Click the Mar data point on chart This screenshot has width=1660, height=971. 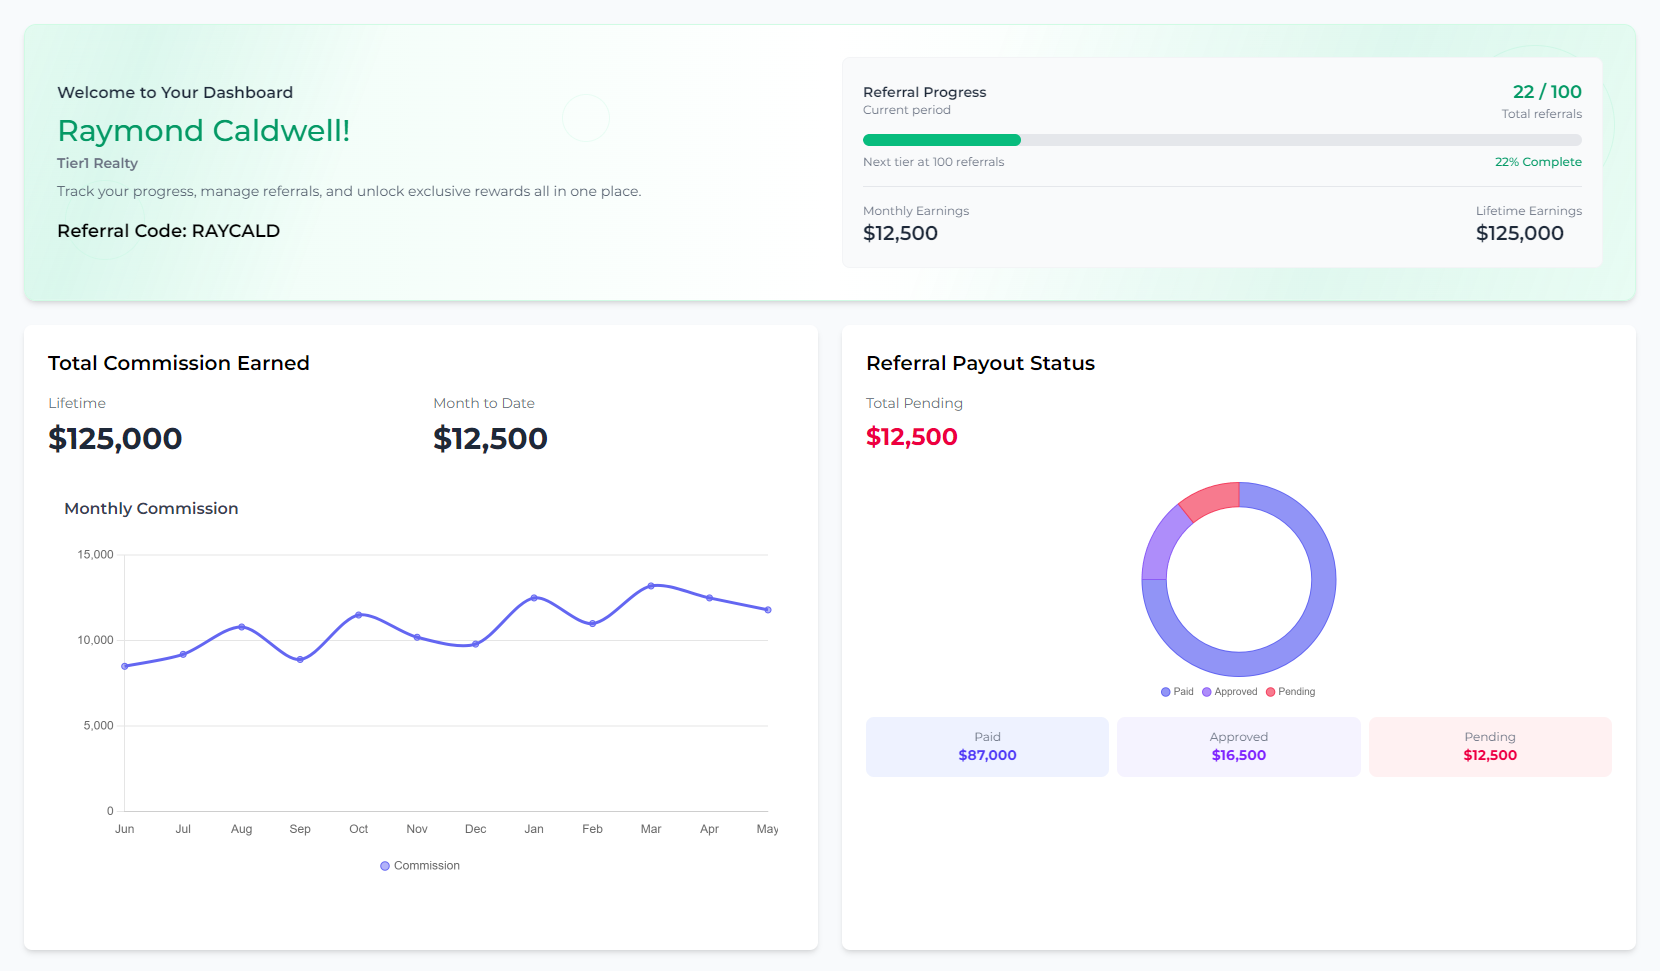tap(651, 586)
